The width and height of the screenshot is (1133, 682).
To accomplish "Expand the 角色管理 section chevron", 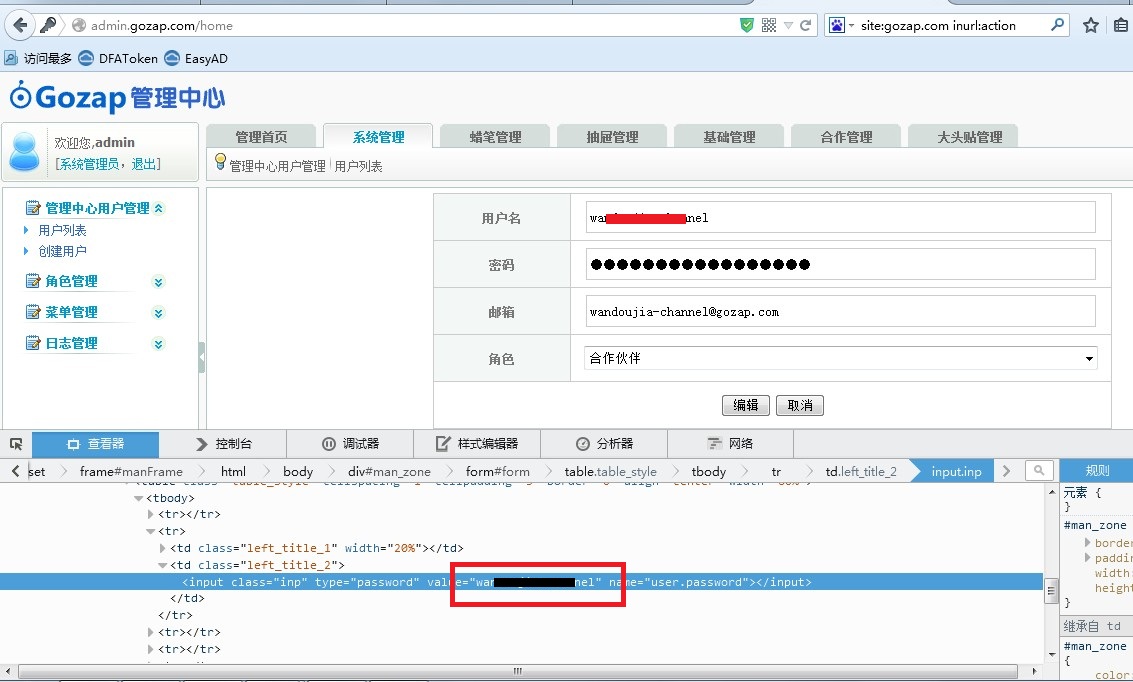I will pos(158,282).
